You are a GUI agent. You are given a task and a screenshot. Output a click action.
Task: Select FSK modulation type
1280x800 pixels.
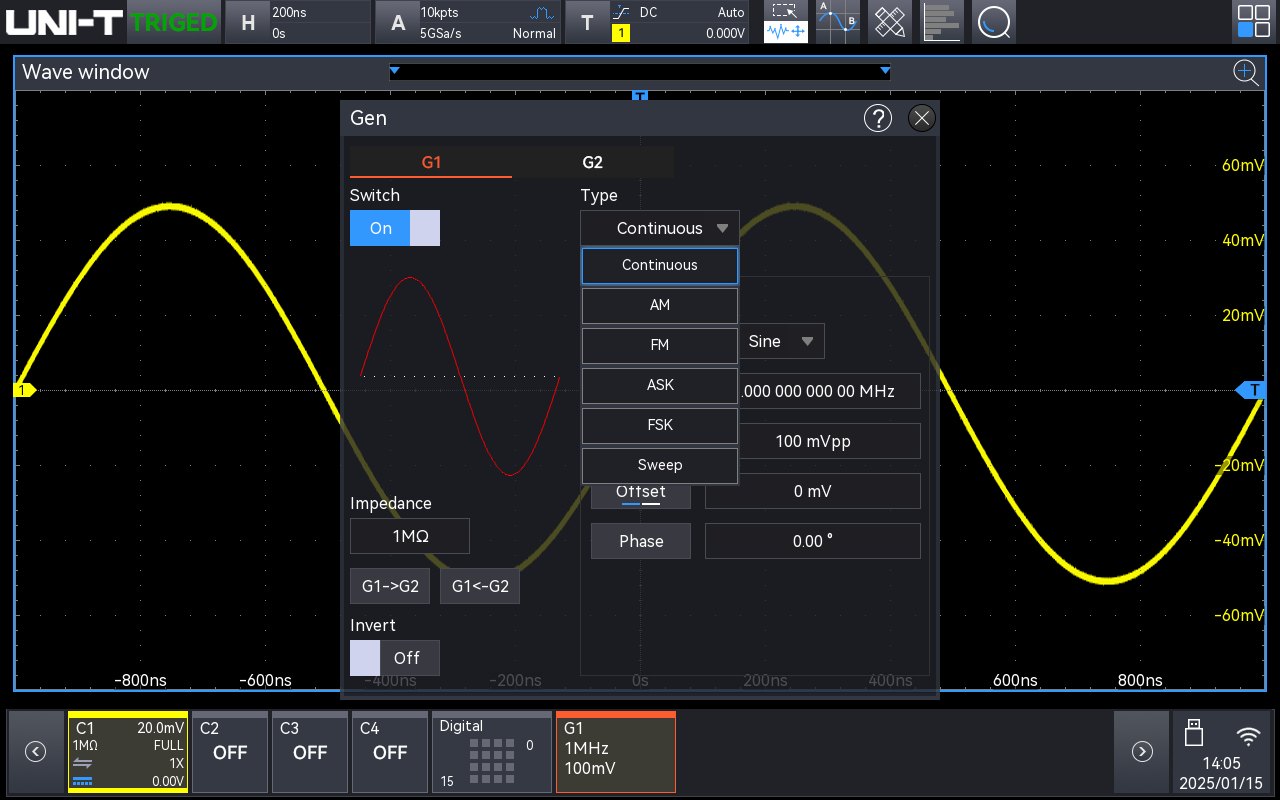click(x=660, y=425)
